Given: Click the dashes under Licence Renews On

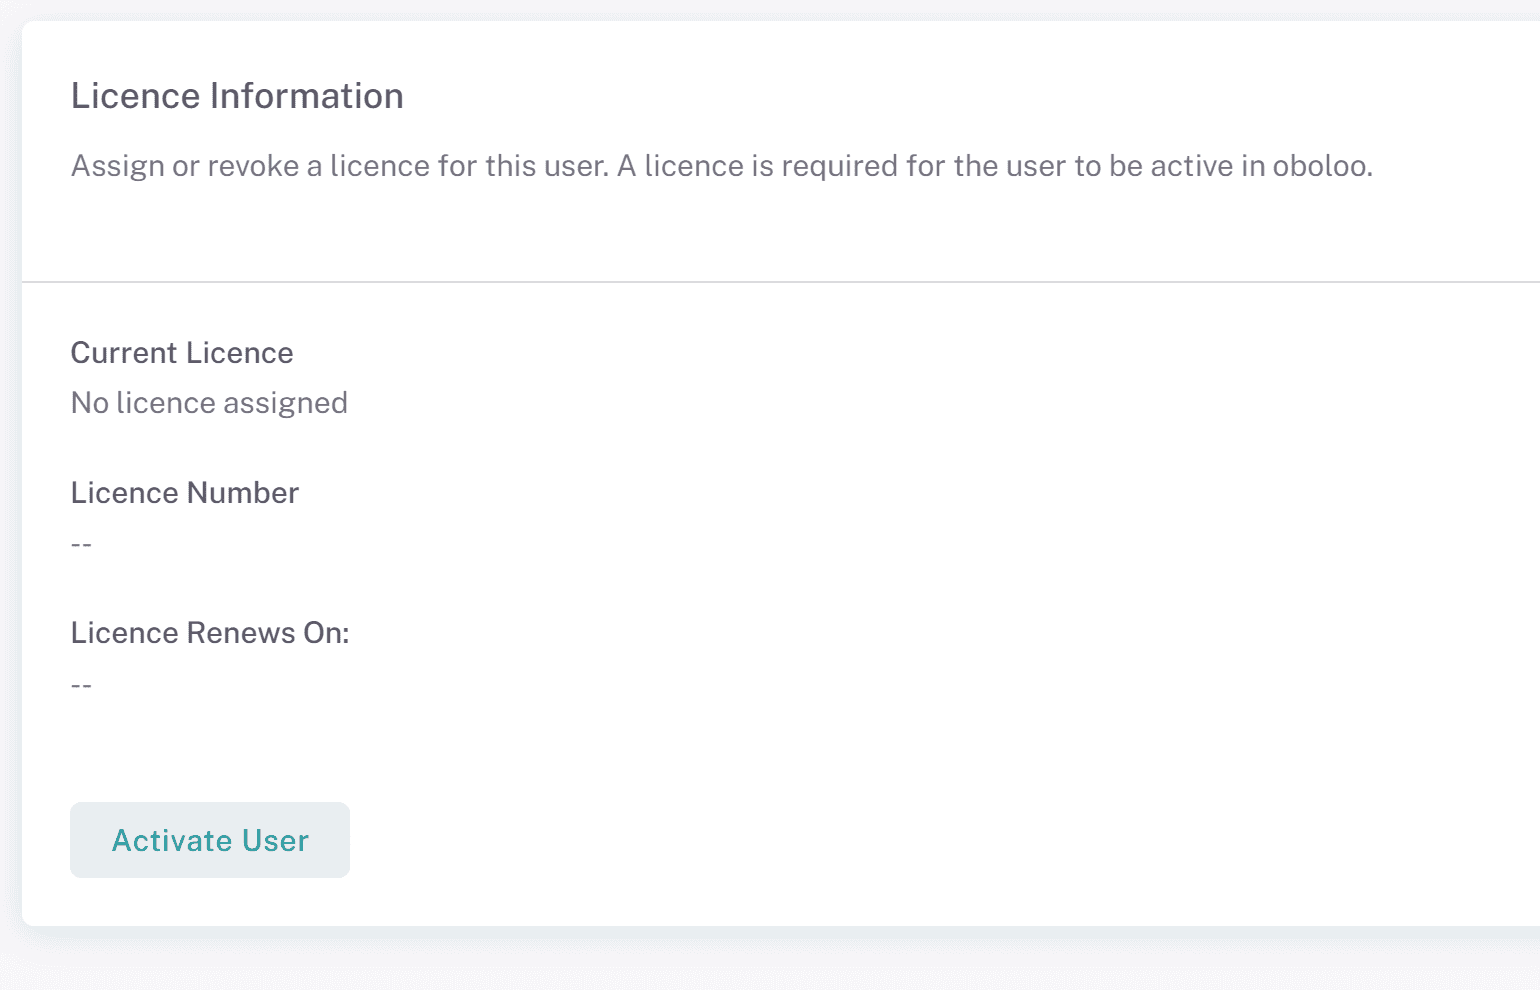Looking at the screenshot, I should pos(81,686).
